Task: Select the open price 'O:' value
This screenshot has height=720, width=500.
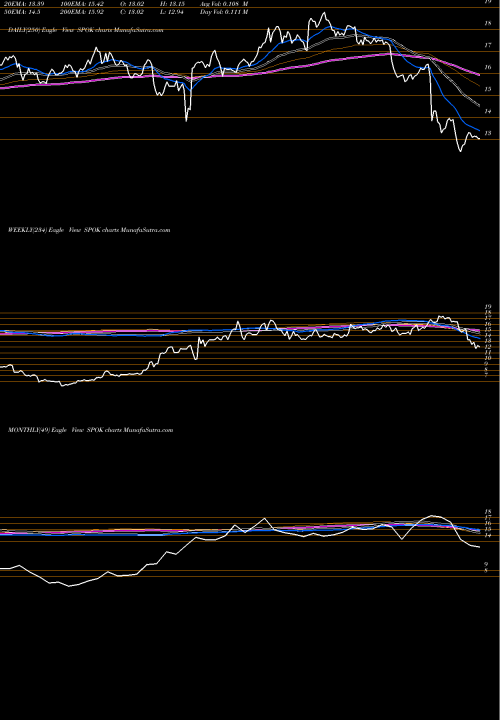Action: 131,4
